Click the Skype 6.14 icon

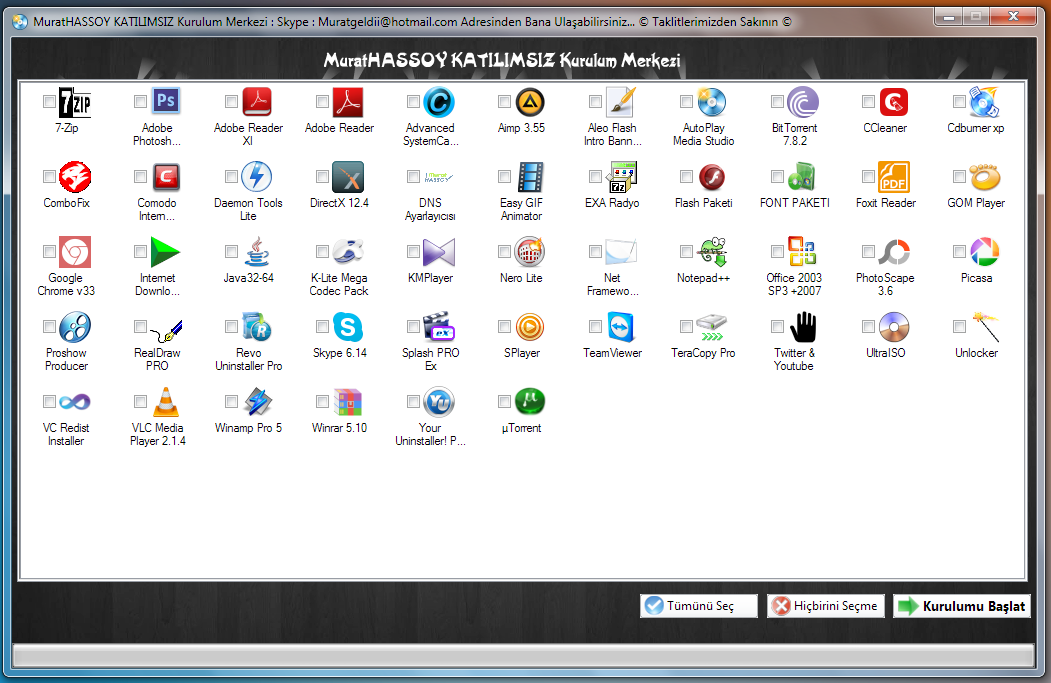click(x=348, y=327)
